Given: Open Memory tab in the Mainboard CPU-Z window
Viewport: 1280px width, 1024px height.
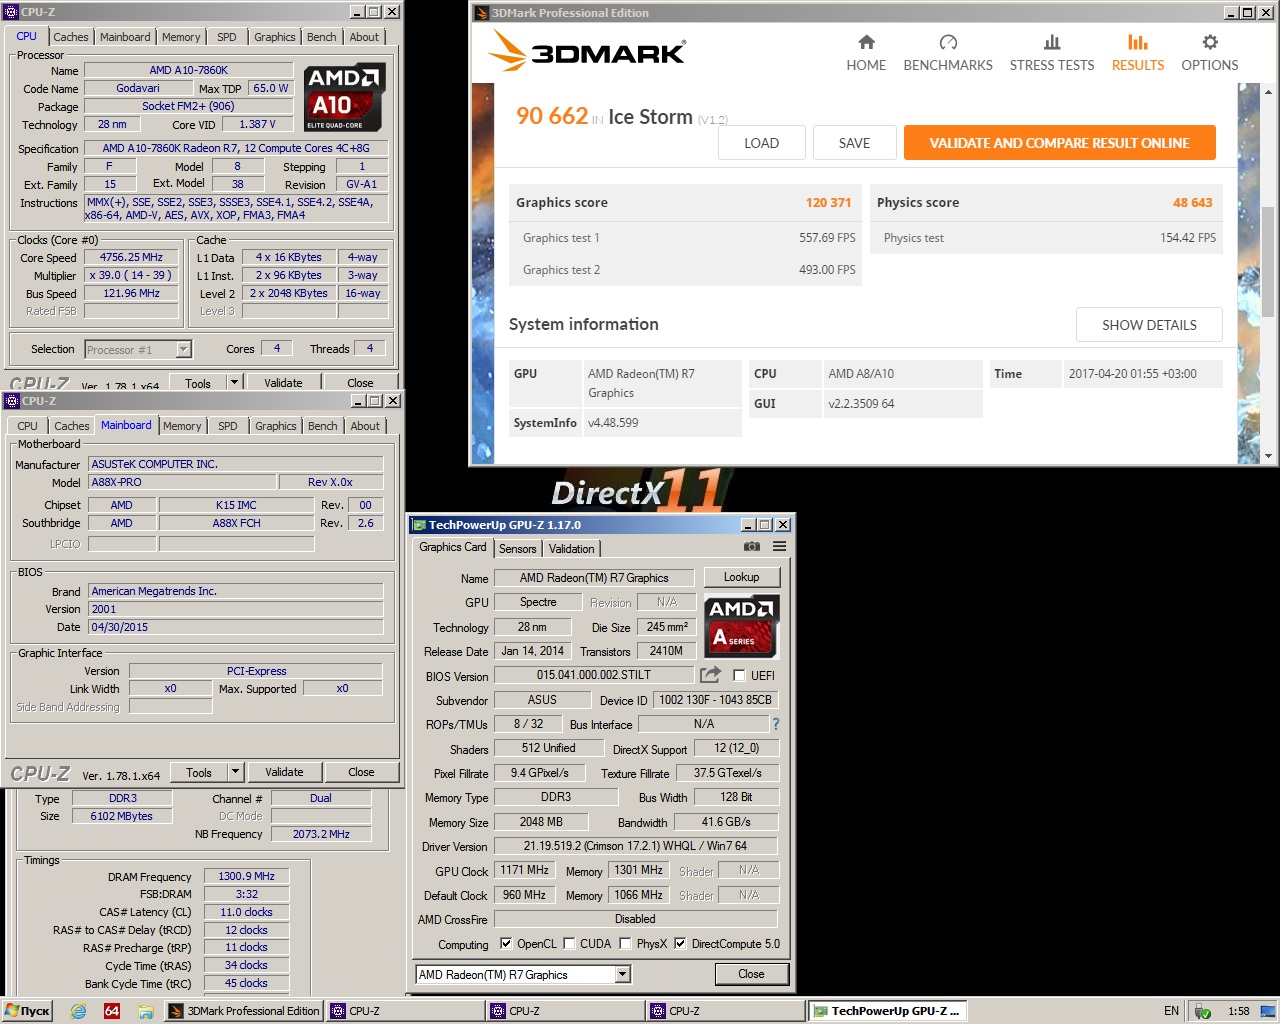Looking at the screenshot, I should tap(182, 426).
